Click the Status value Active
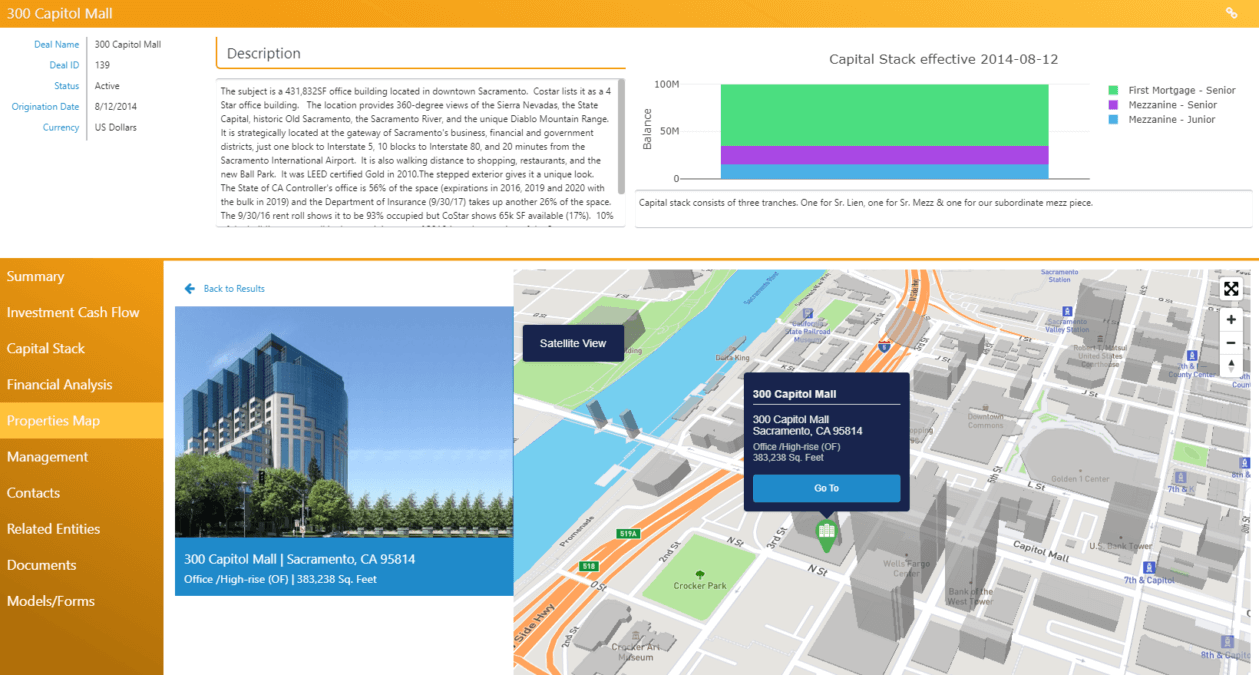Image resolution: width=1259 pixels, height=675 pixels. 107,86
